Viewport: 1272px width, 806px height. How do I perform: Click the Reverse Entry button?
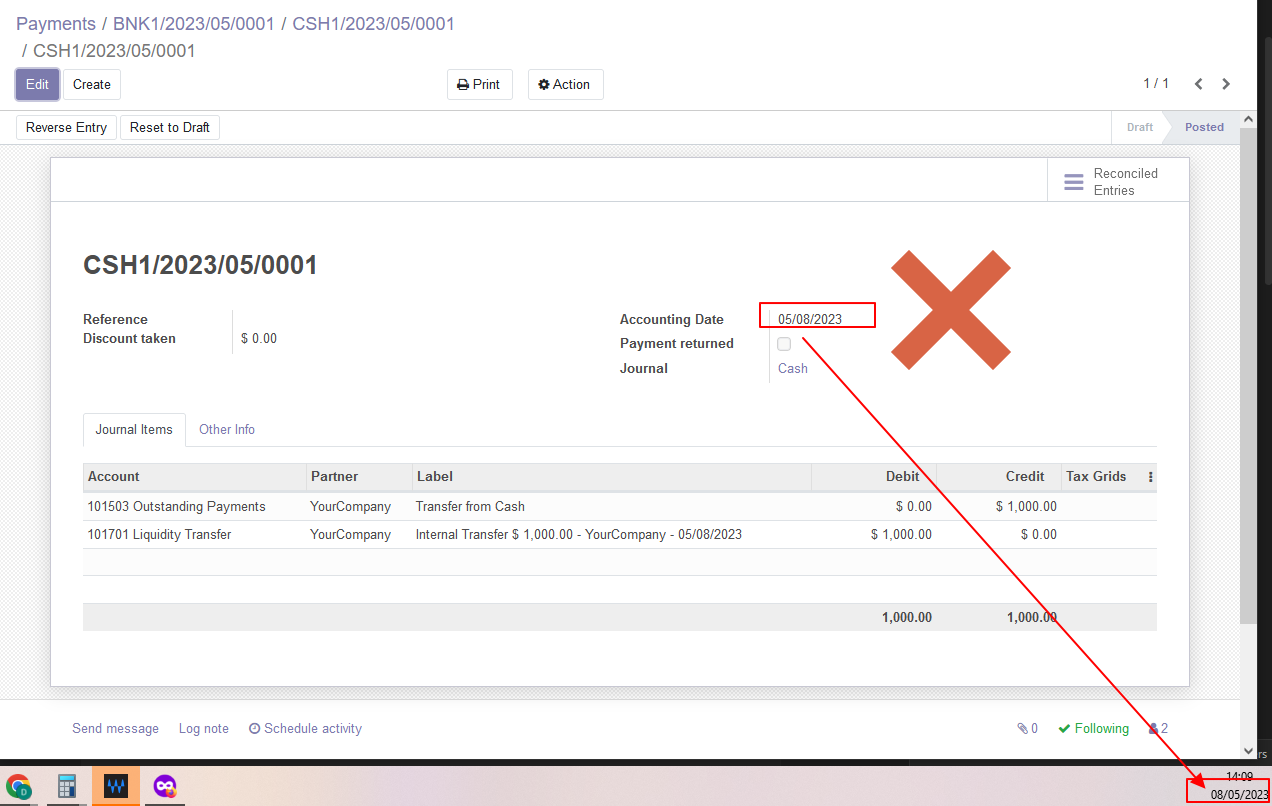(x=66, y=127)
